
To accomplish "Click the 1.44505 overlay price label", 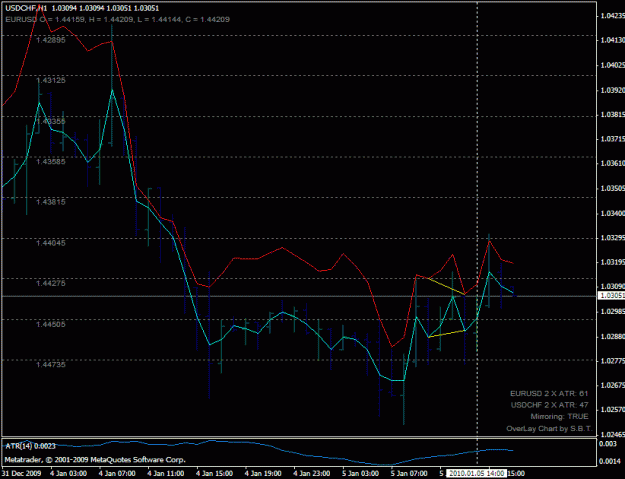I will click(51, 324).
